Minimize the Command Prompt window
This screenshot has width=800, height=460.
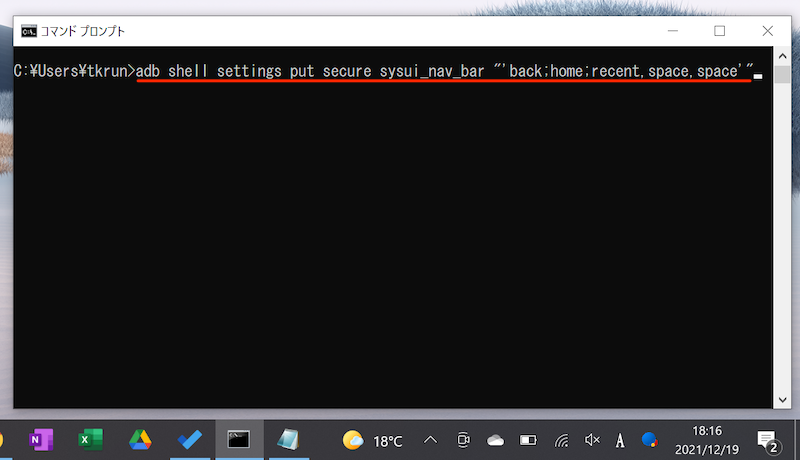[x=674, y=31]
